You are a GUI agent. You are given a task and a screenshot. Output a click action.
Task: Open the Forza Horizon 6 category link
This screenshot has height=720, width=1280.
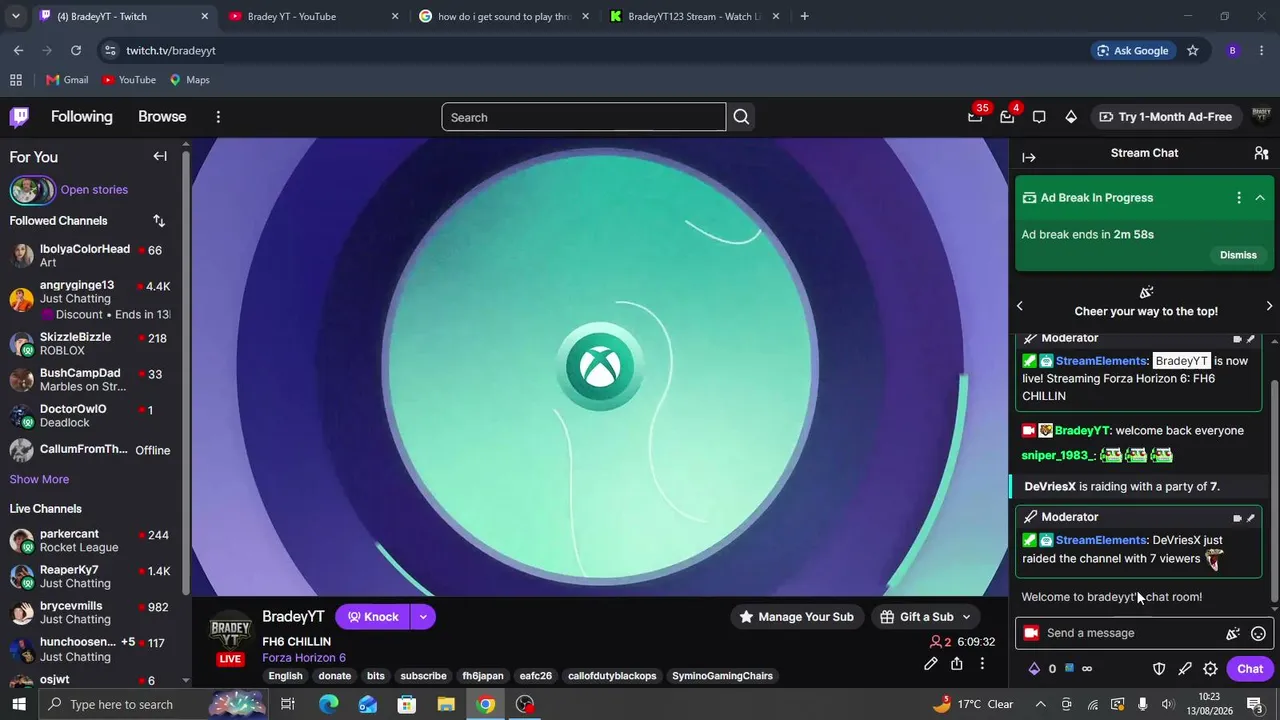pos(304,658)
